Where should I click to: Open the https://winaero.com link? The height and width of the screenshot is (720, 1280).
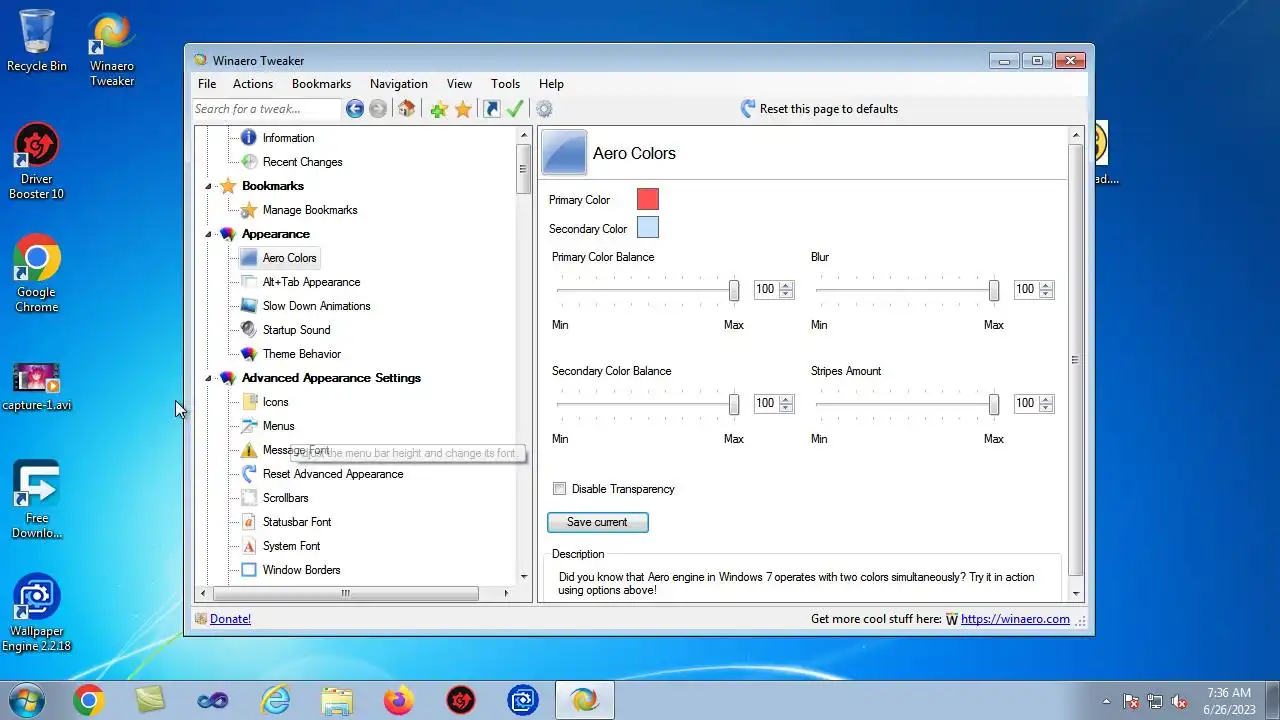pos(1015,619)
